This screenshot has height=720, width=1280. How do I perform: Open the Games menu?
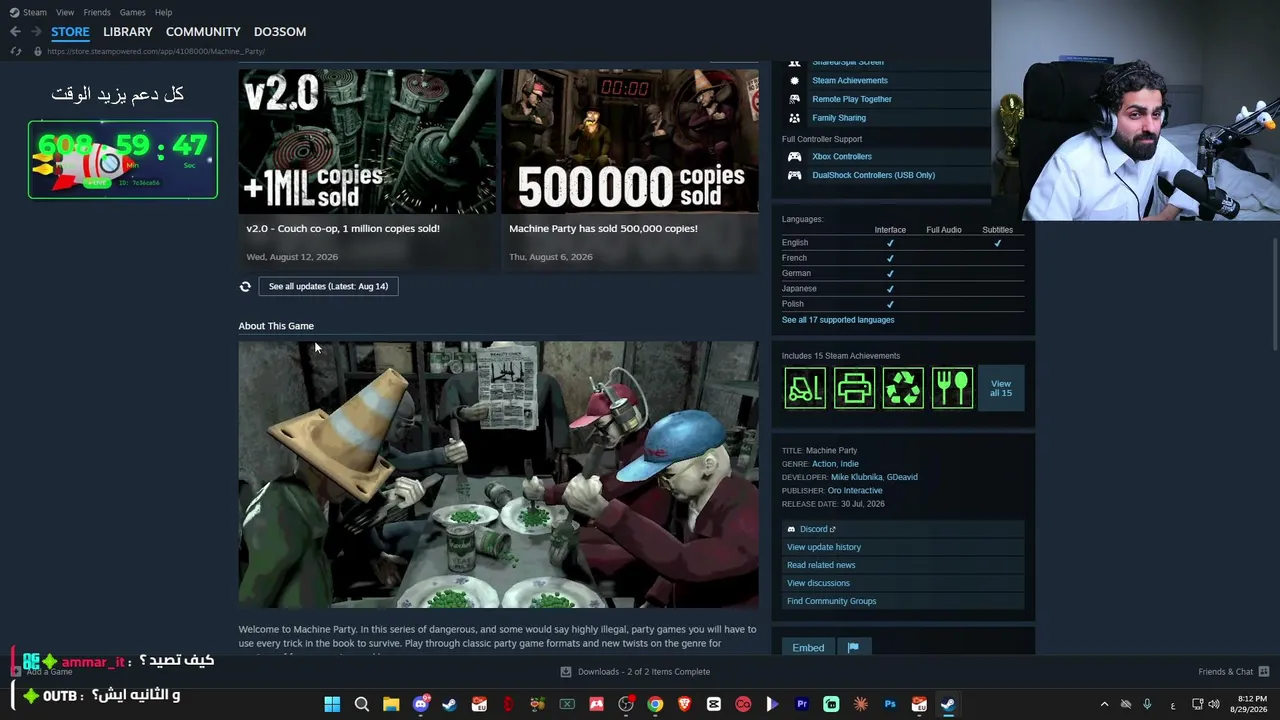[132, 12]
